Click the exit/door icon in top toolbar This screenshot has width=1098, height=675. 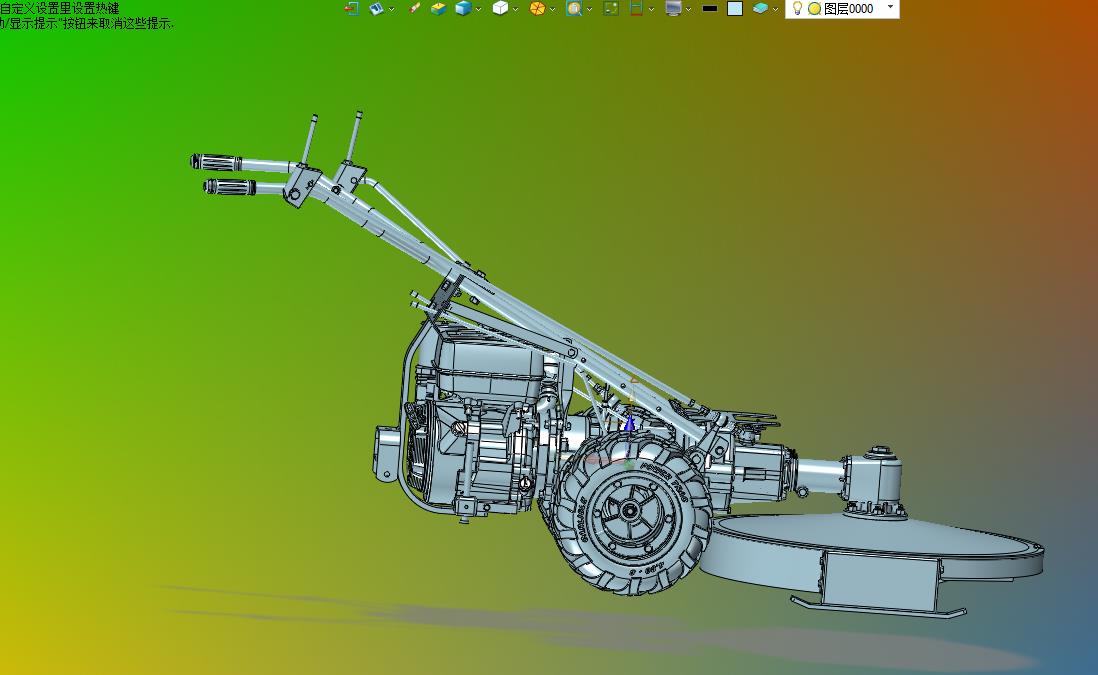pos(352,8)
